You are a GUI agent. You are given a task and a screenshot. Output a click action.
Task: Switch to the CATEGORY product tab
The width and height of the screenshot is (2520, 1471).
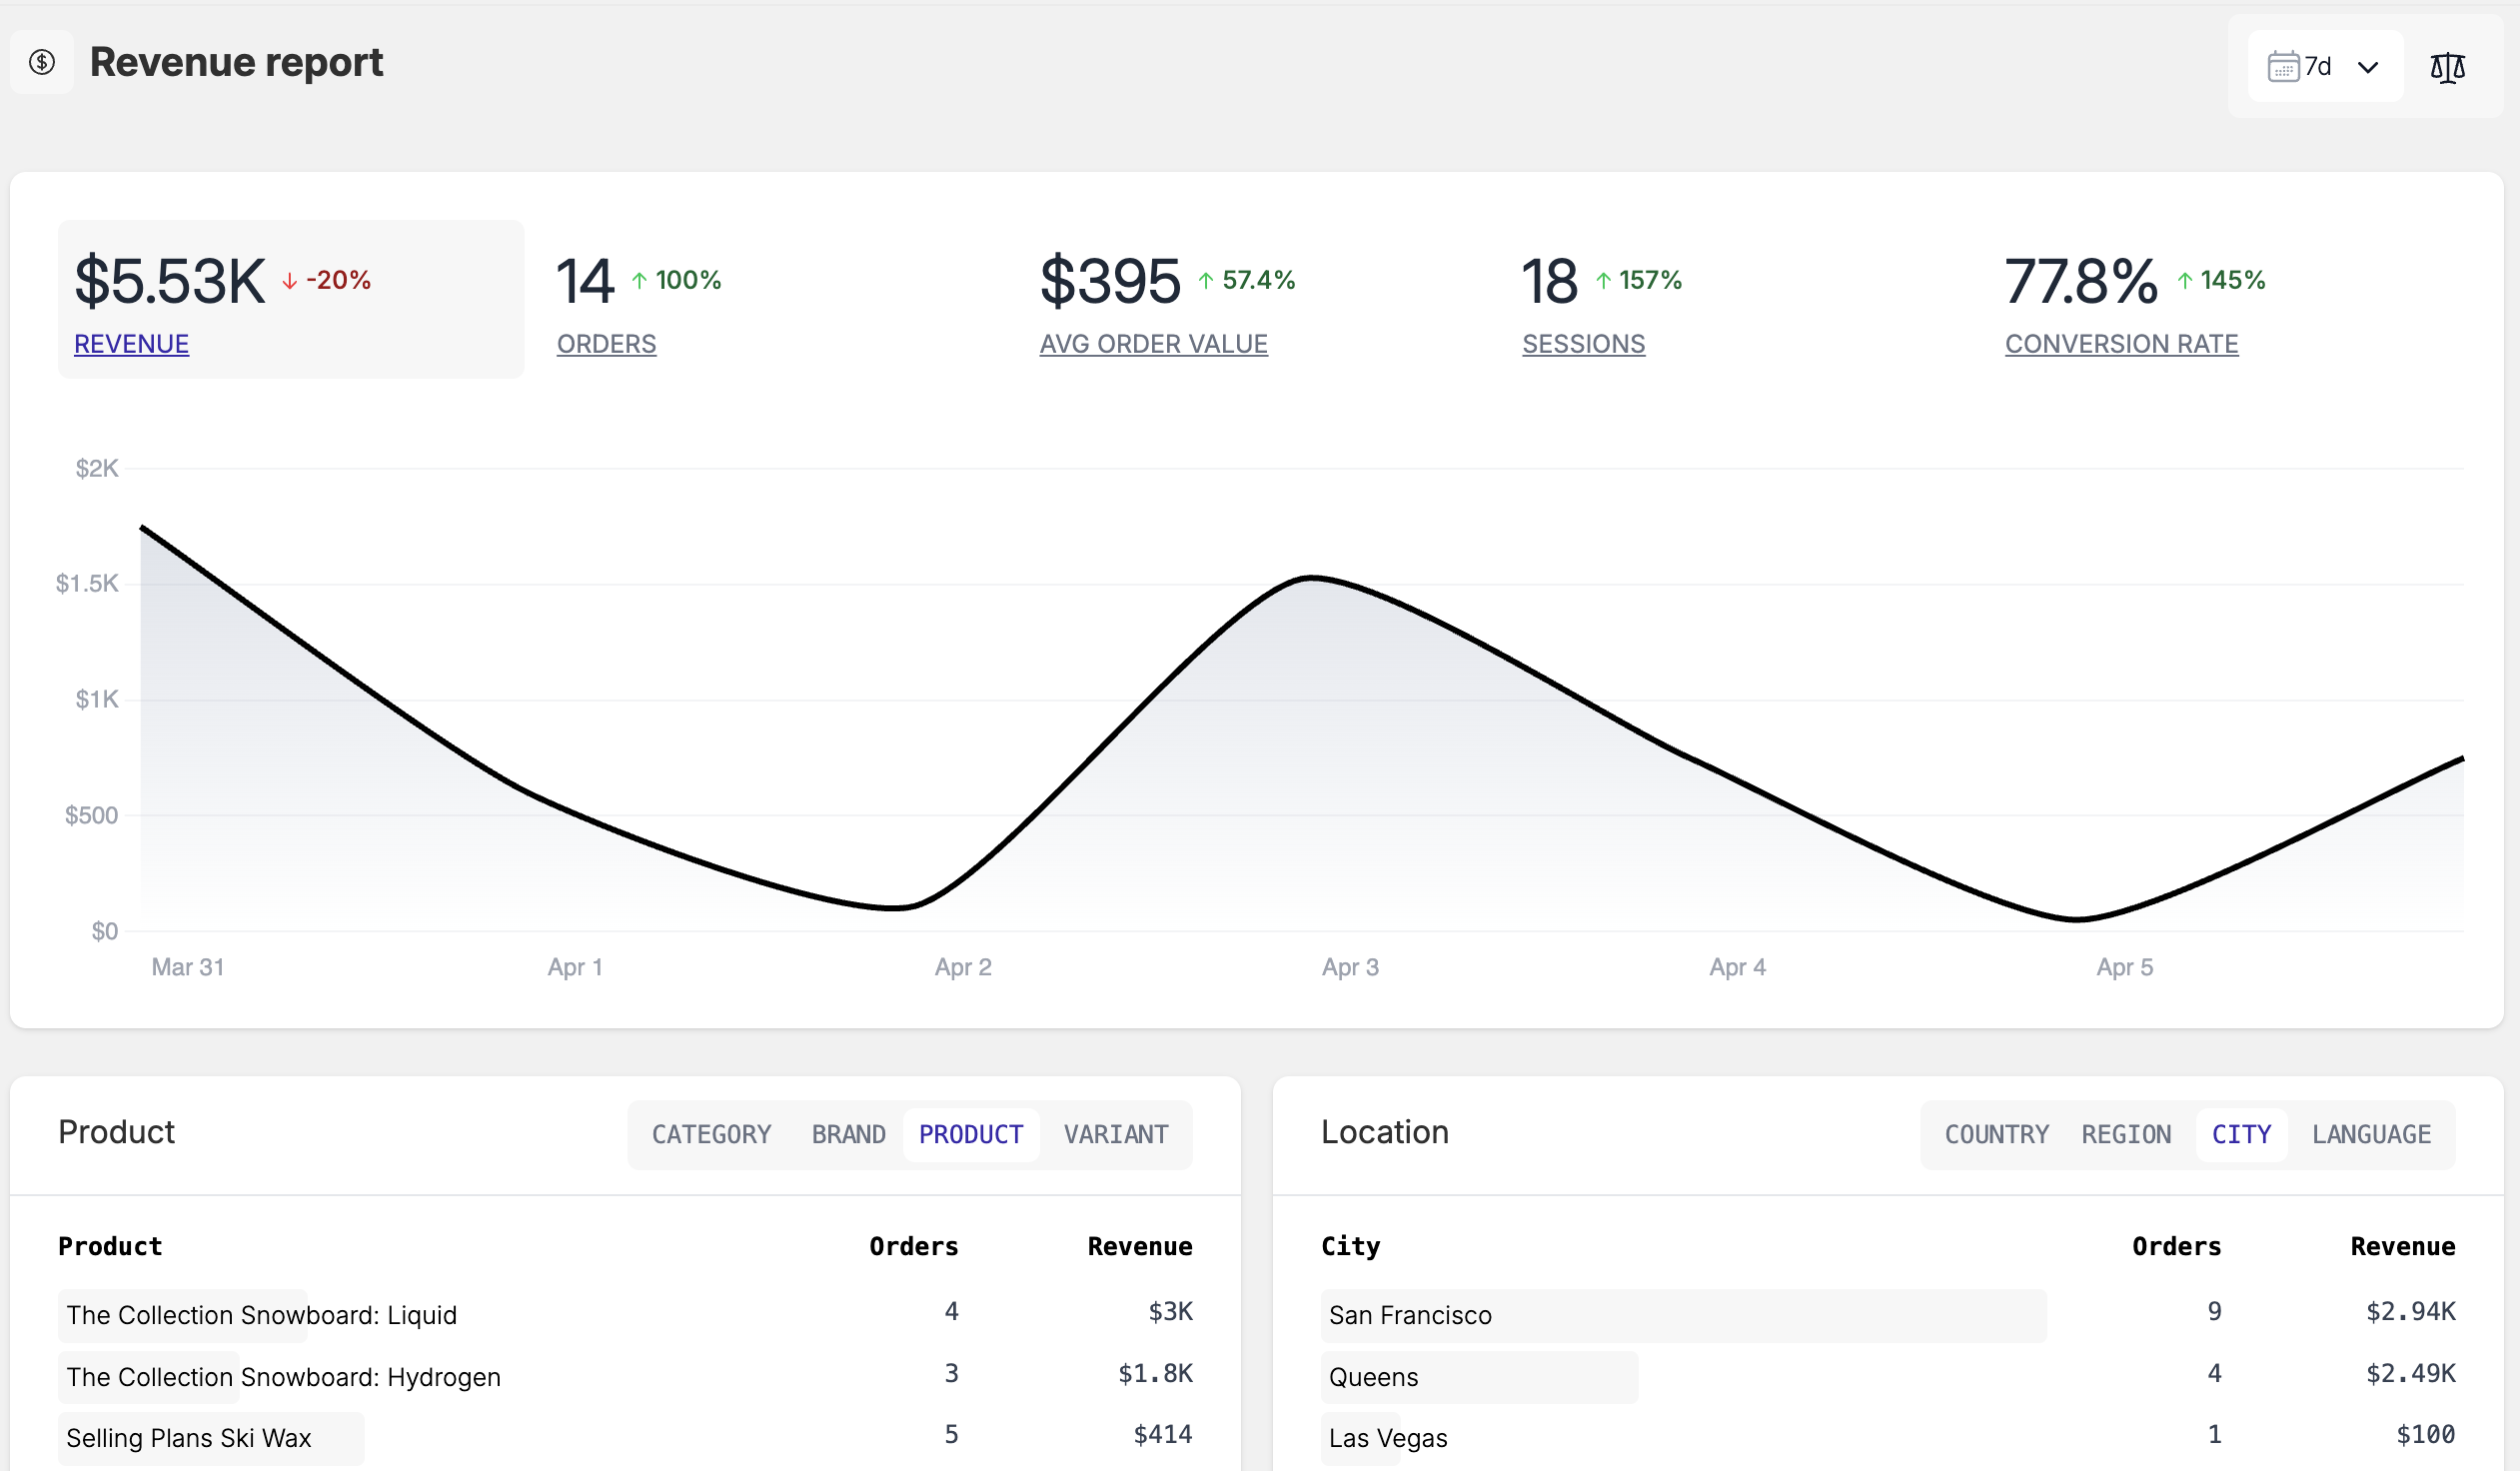click(x=711, y=1134)
